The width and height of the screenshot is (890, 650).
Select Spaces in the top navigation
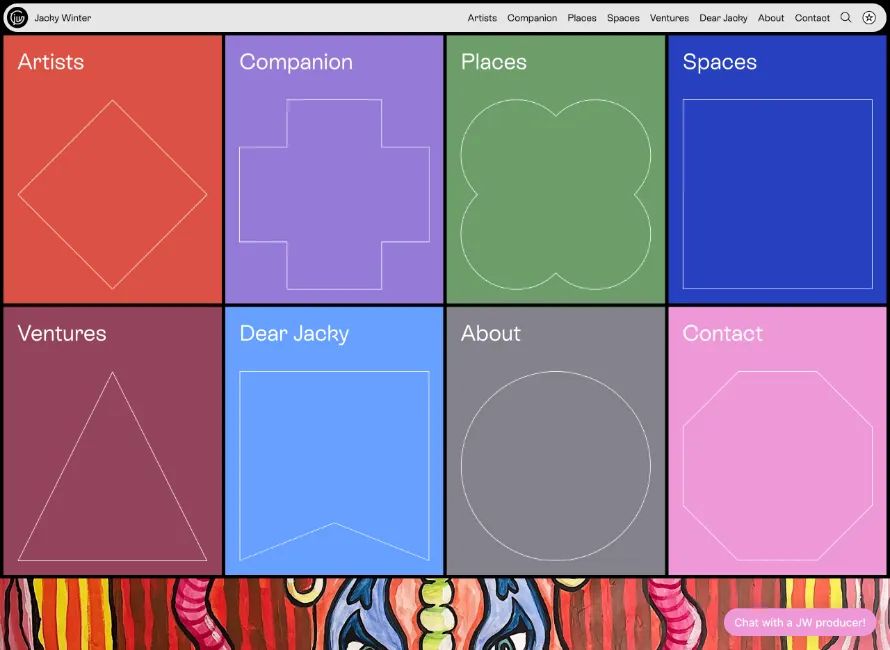(x=623, y=18)
